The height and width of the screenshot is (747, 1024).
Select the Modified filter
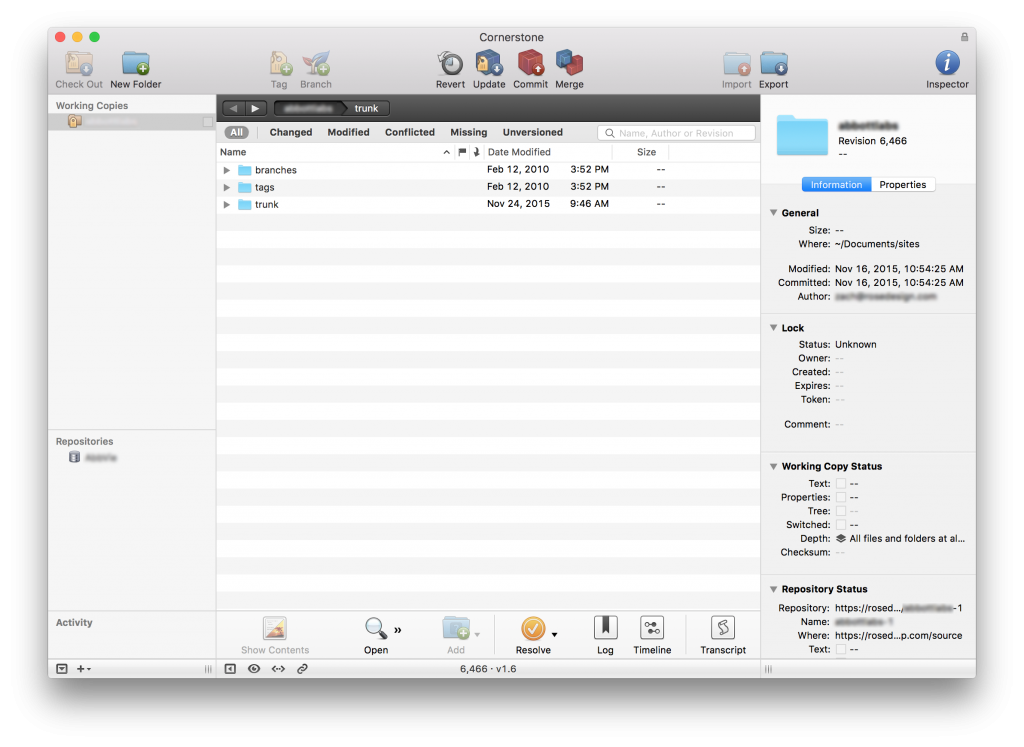(x=348, y=133)
